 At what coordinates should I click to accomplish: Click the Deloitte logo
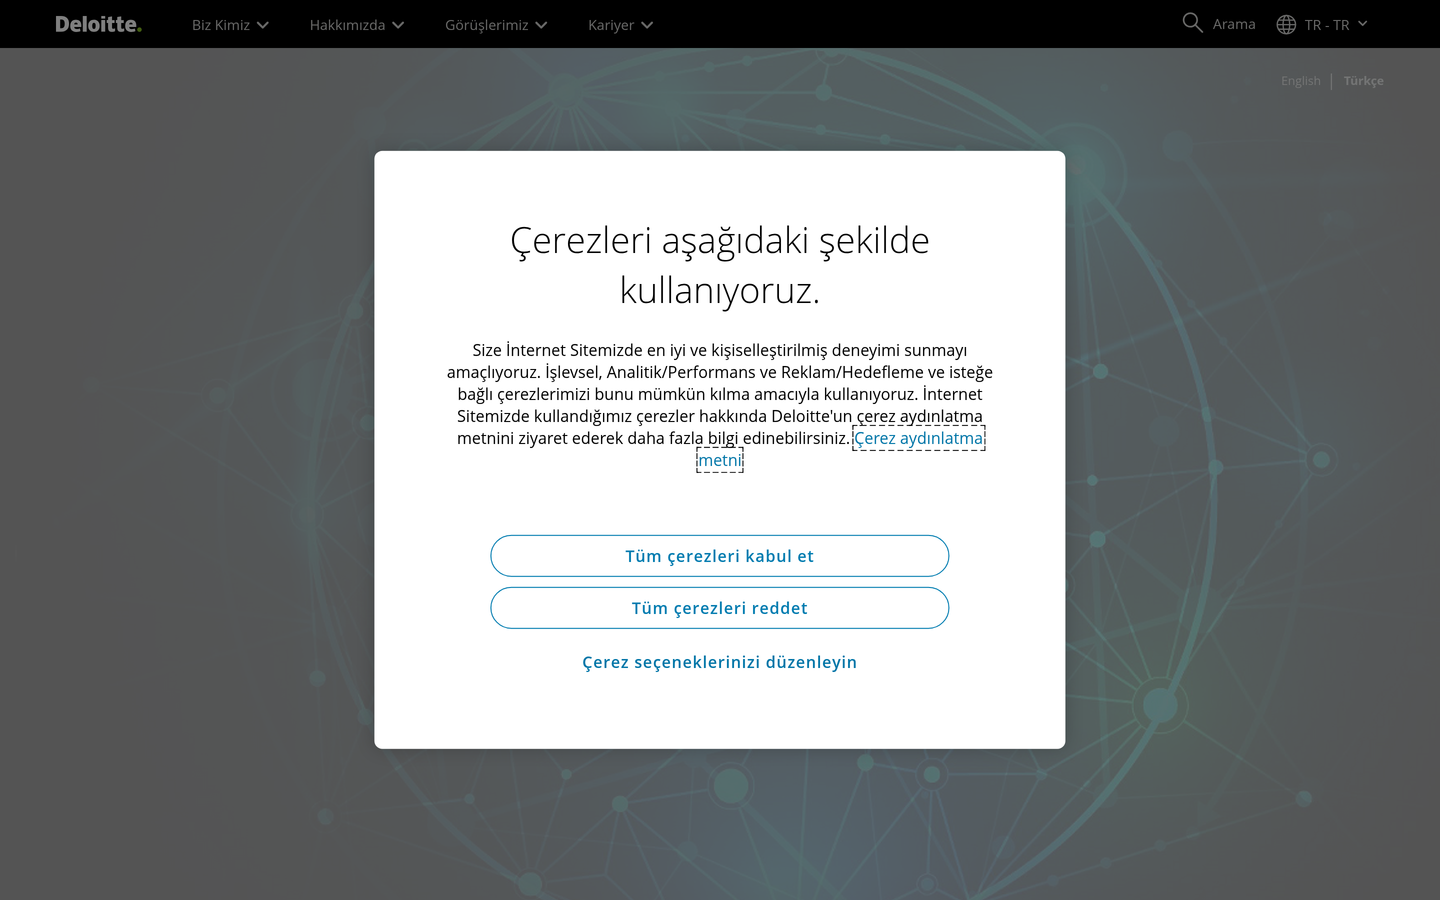click(98, 24)
